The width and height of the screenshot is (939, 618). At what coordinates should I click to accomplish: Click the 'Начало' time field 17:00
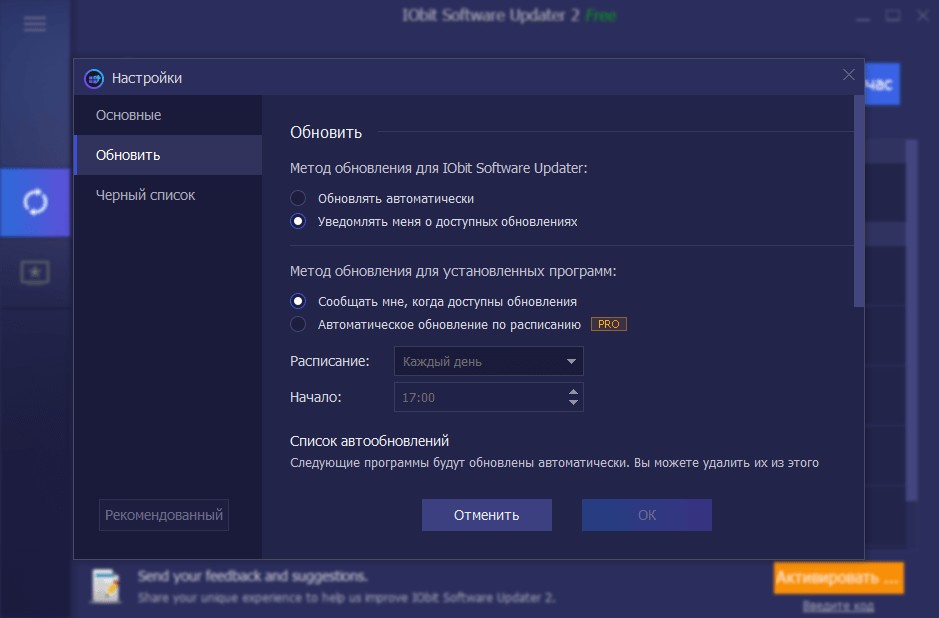point(478,397)
